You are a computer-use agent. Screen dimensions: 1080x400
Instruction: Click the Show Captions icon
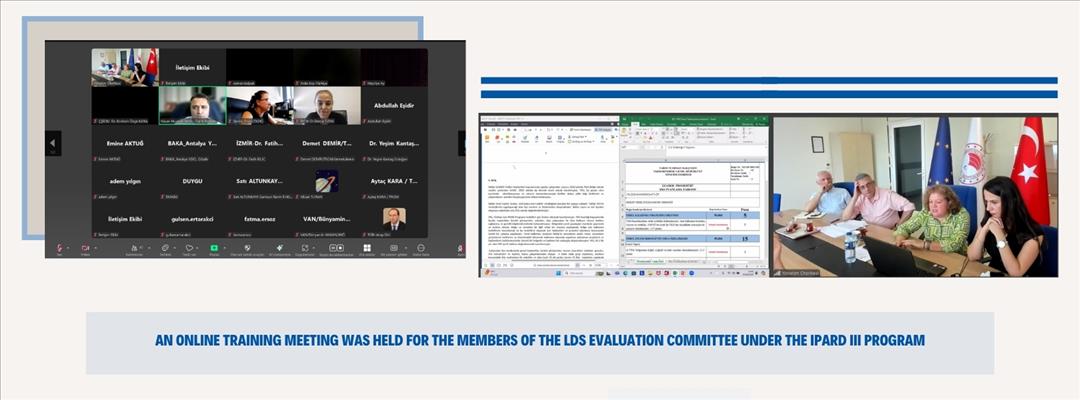(x=394, y=247)
